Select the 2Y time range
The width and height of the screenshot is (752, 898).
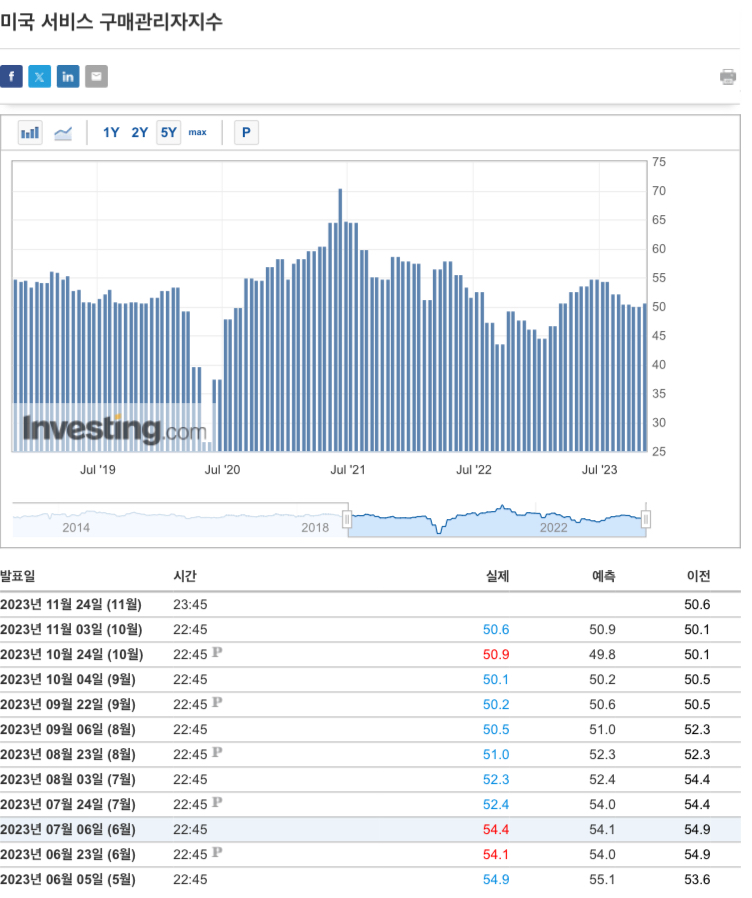[140, 133]
